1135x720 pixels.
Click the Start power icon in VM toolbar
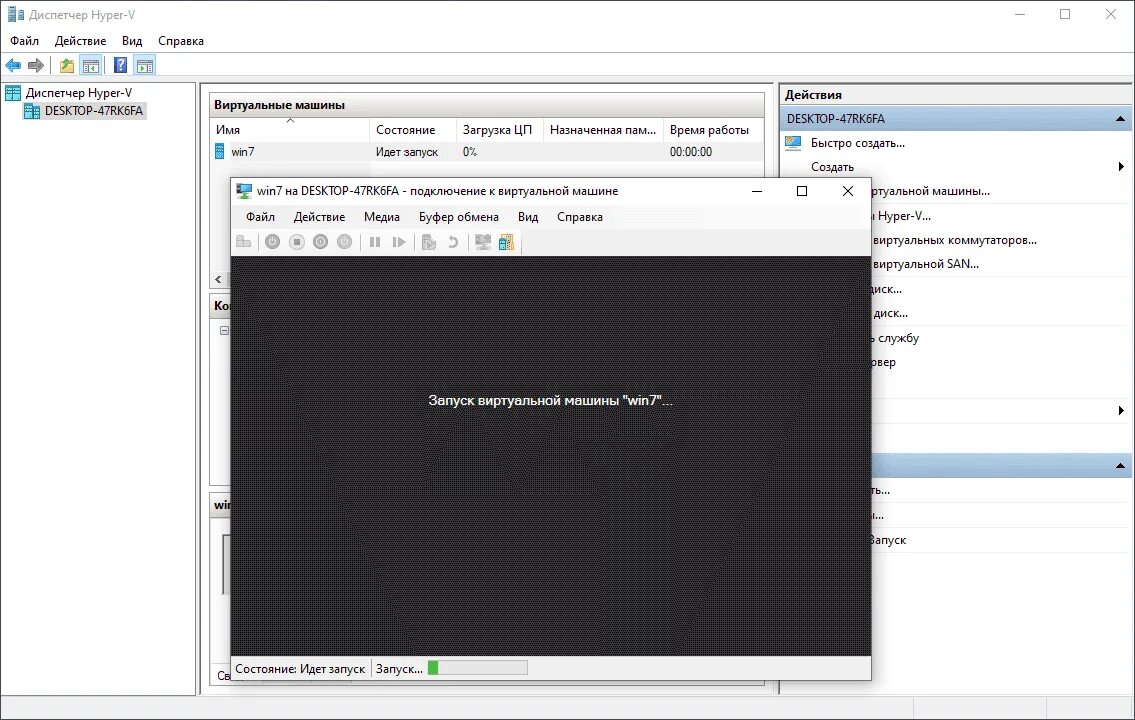coord(272,242)
